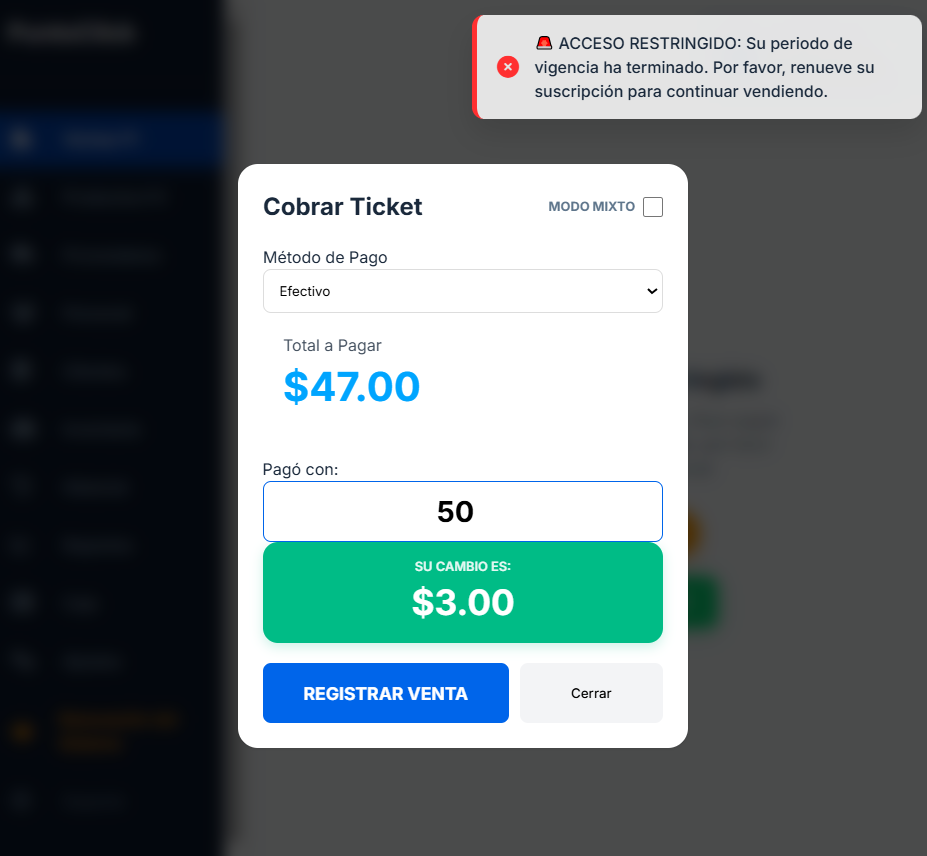
Task: Click the chevron on the payment method selector
Action: click(x=651, y=290)
